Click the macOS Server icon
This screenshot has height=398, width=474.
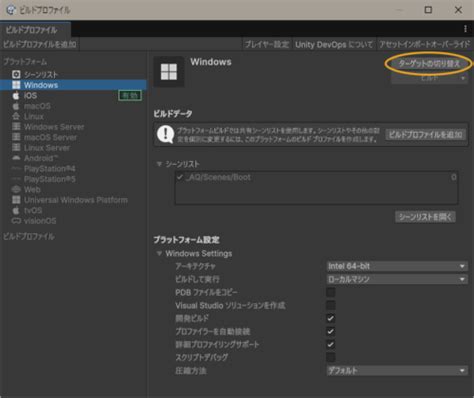click(16, 137)
